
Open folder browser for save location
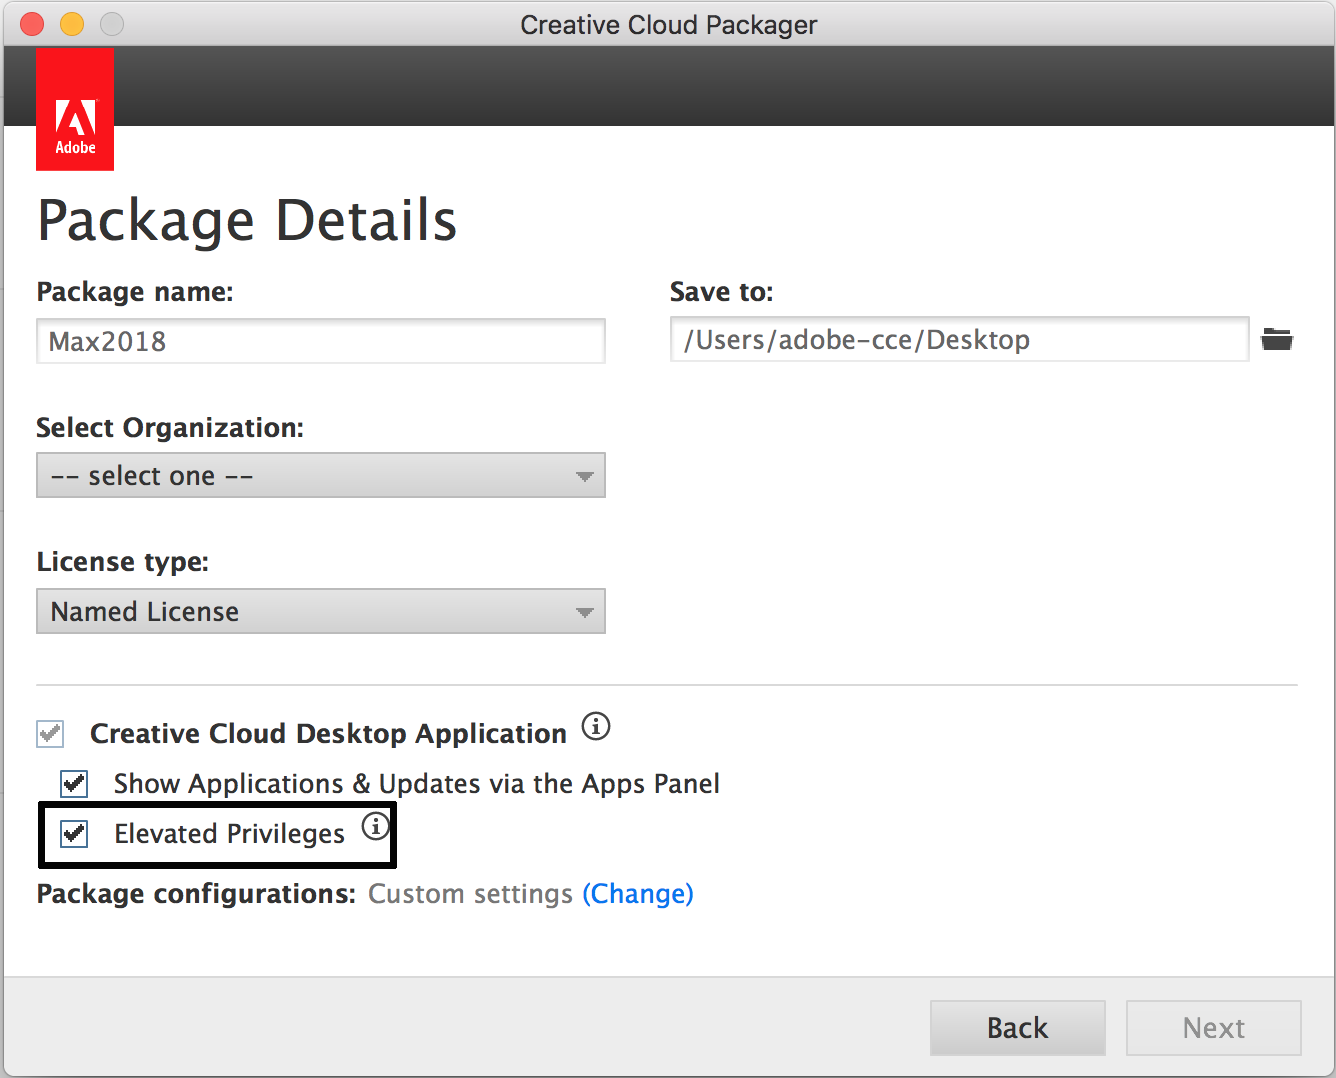(1277, 340)
